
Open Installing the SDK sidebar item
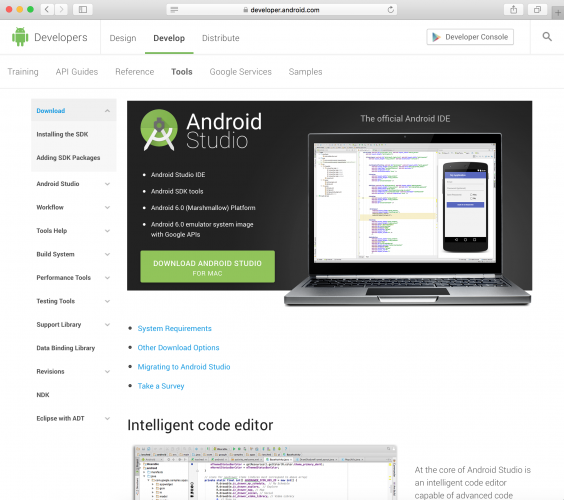(62, 134)
